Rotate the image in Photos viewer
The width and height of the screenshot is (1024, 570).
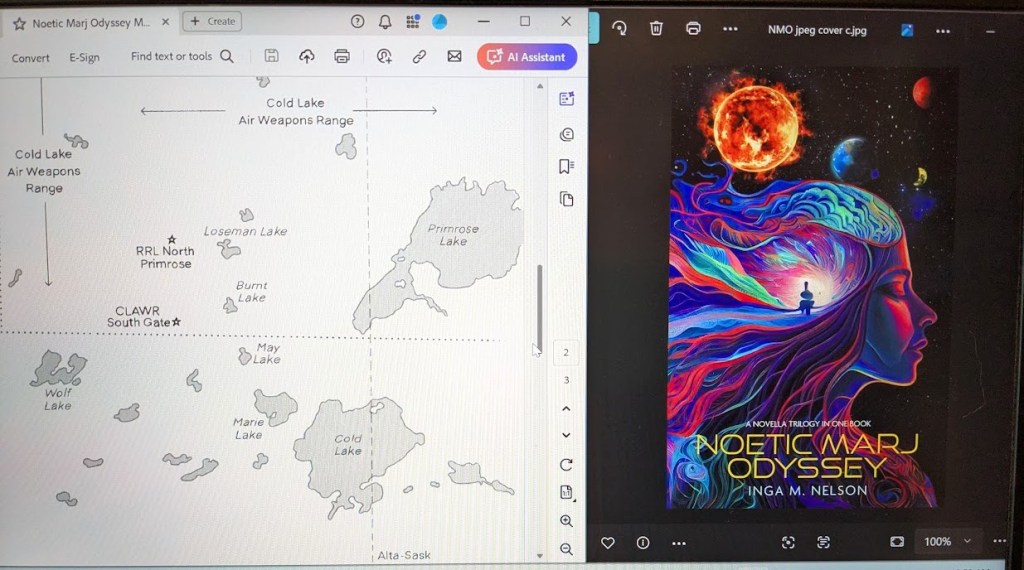[619, 29]
